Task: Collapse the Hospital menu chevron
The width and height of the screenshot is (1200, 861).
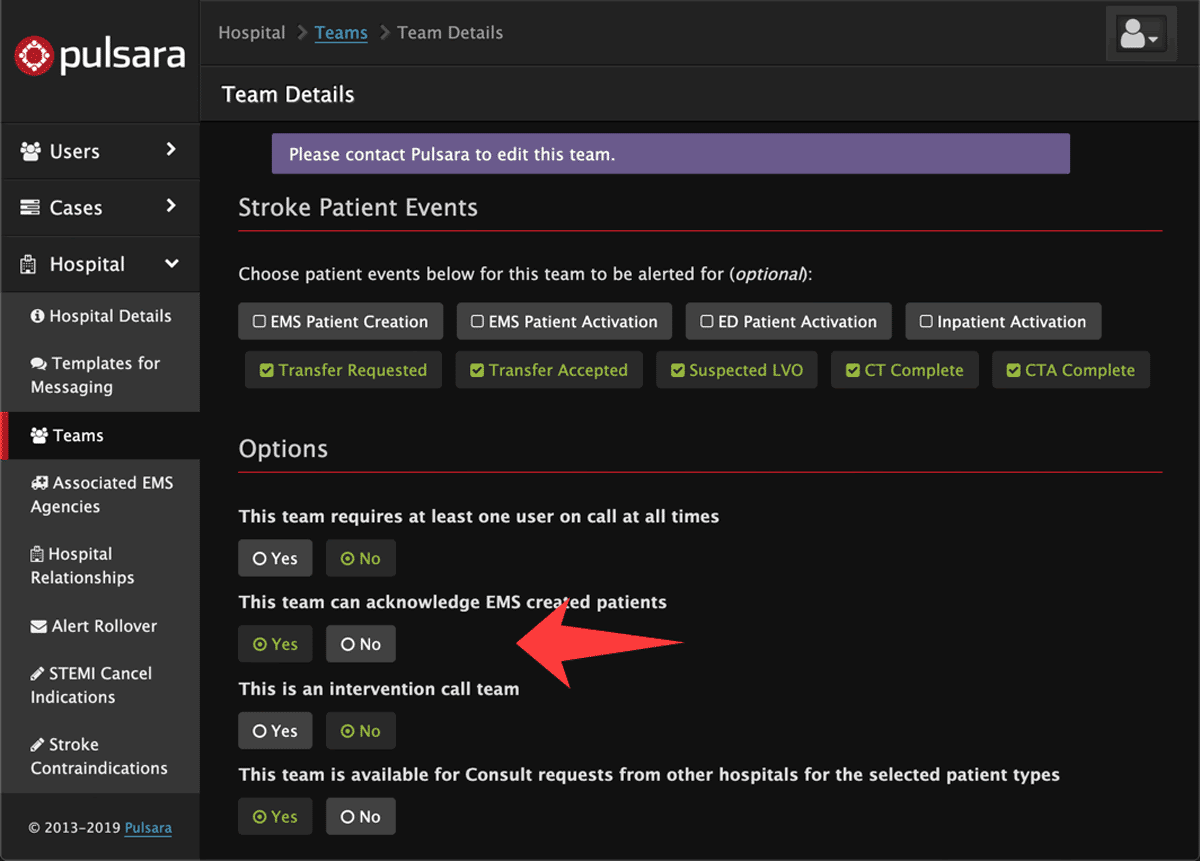Action: (171, 264)
